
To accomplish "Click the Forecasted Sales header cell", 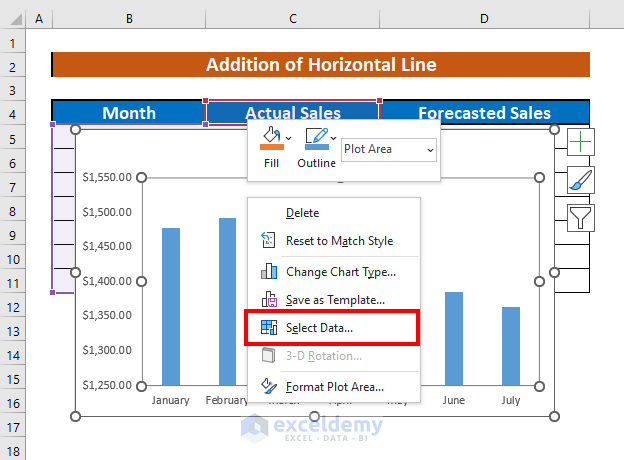I will pyautogui.click(x=484, y=113).
